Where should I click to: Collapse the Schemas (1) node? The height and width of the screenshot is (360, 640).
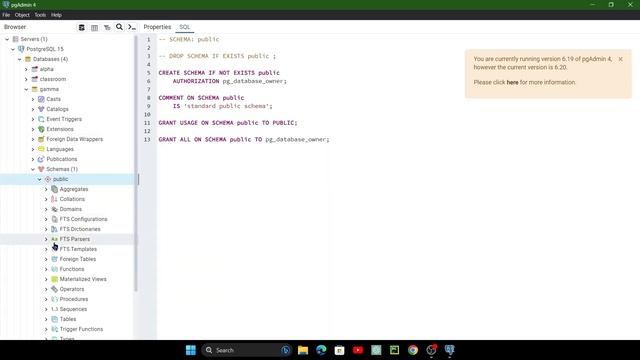(x=33, y=169)
